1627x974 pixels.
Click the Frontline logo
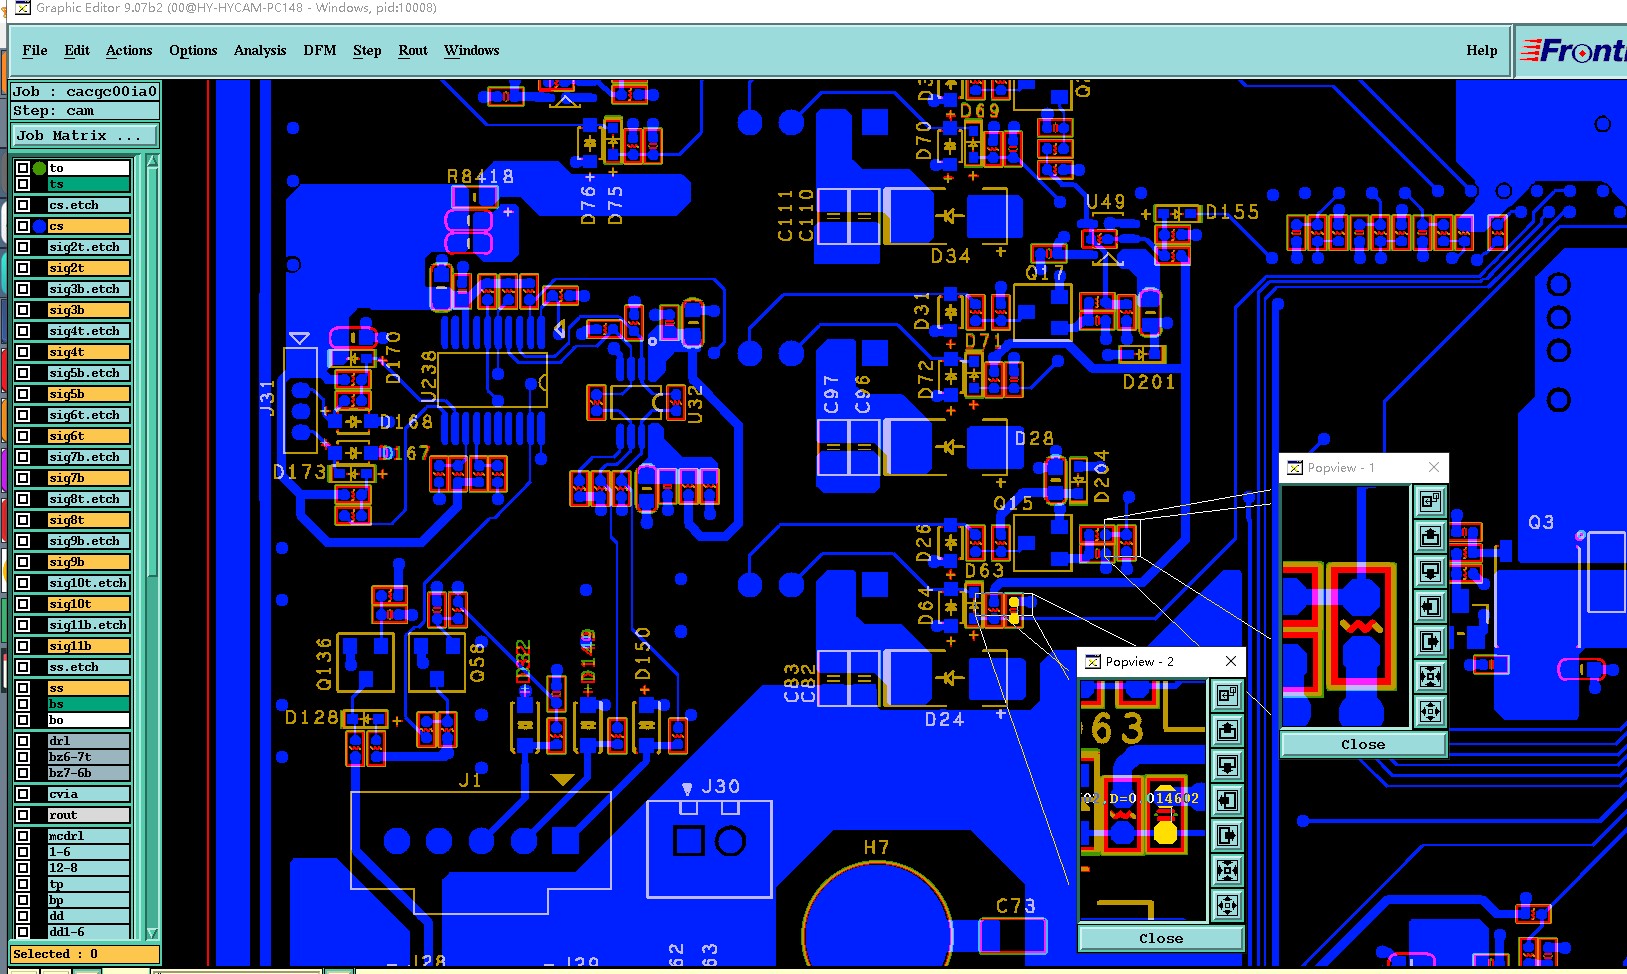coord(1573,50)
